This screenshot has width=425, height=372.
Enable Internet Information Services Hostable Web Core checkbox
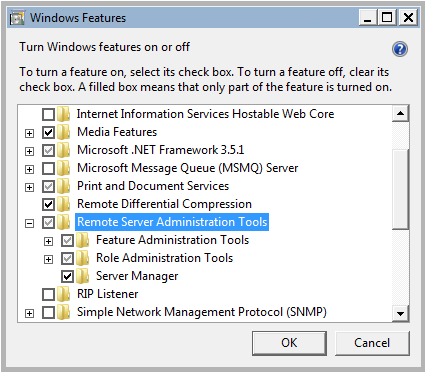(48, 115)
